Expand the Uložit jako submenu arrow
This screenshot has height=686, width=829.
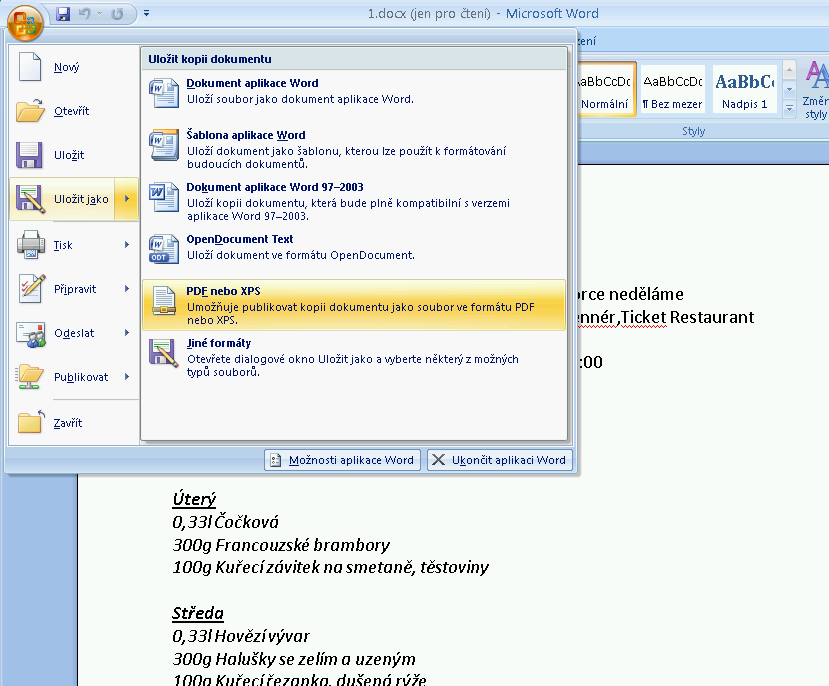pos(127,199)
